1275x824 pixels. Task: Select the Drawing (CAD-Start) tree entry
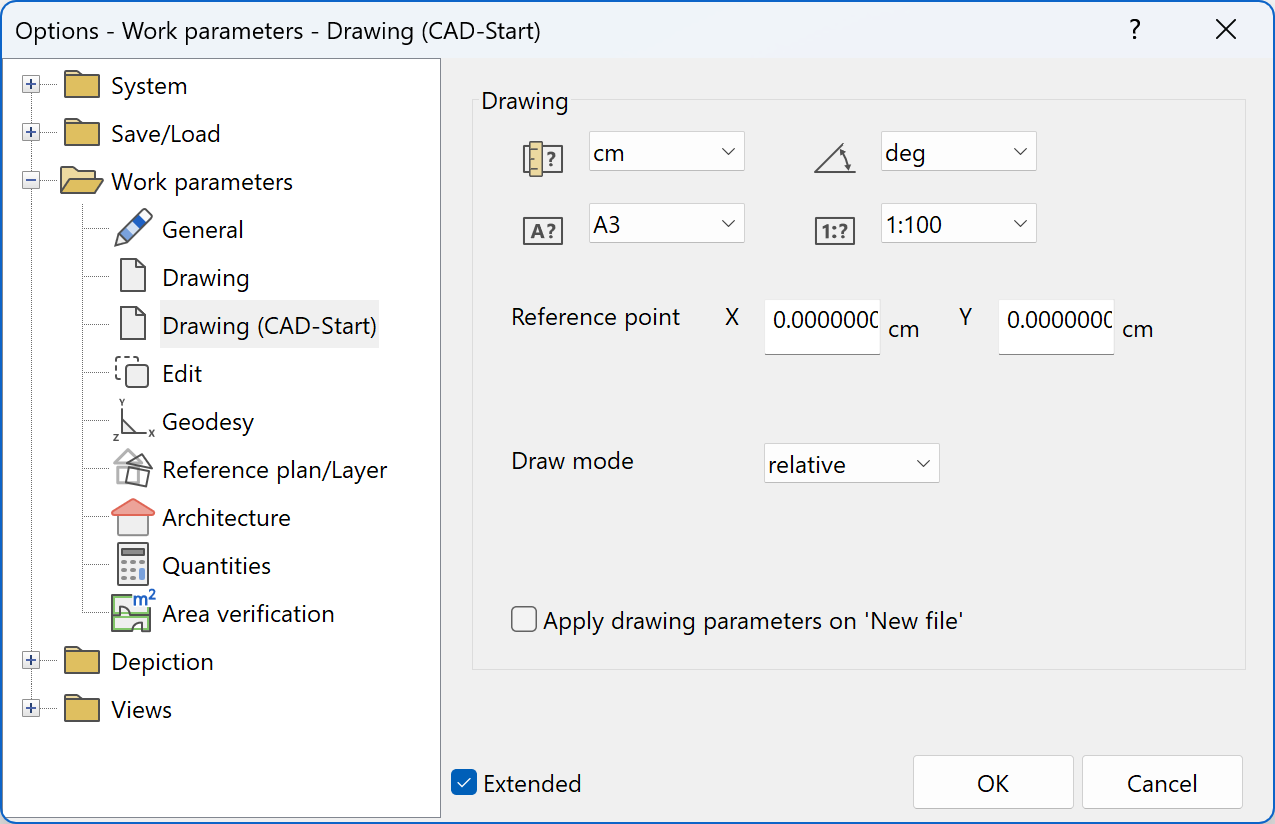tap(269, 325)
